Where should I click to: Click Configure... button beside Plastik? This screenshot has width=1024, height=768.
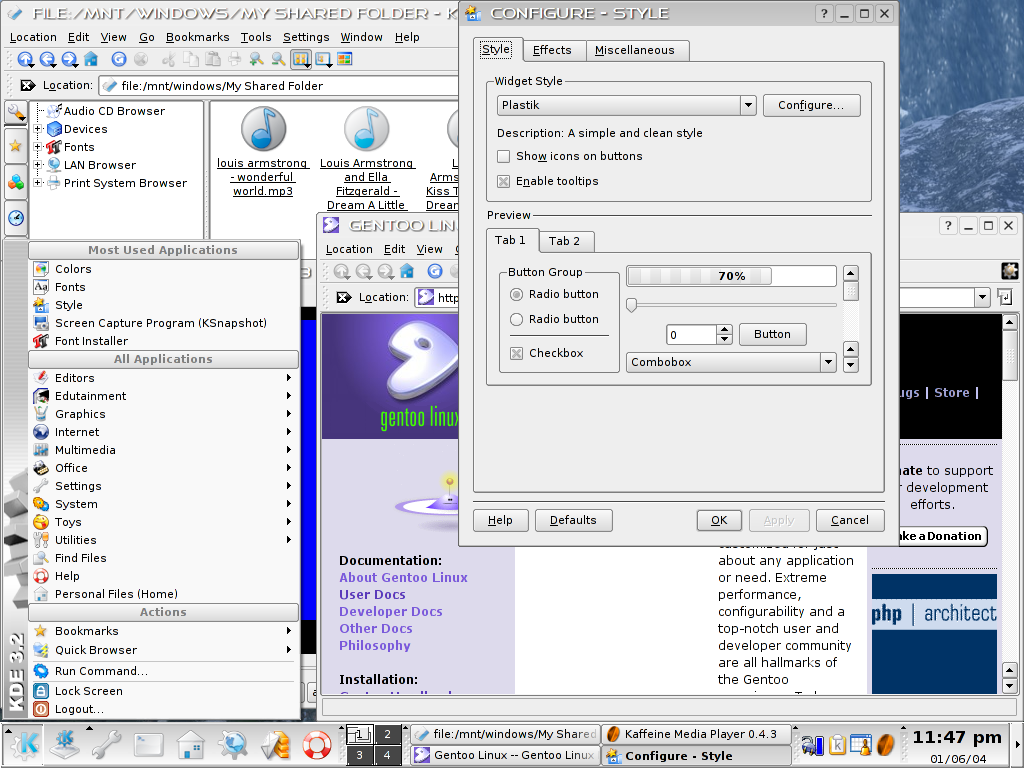pos(811,105)
